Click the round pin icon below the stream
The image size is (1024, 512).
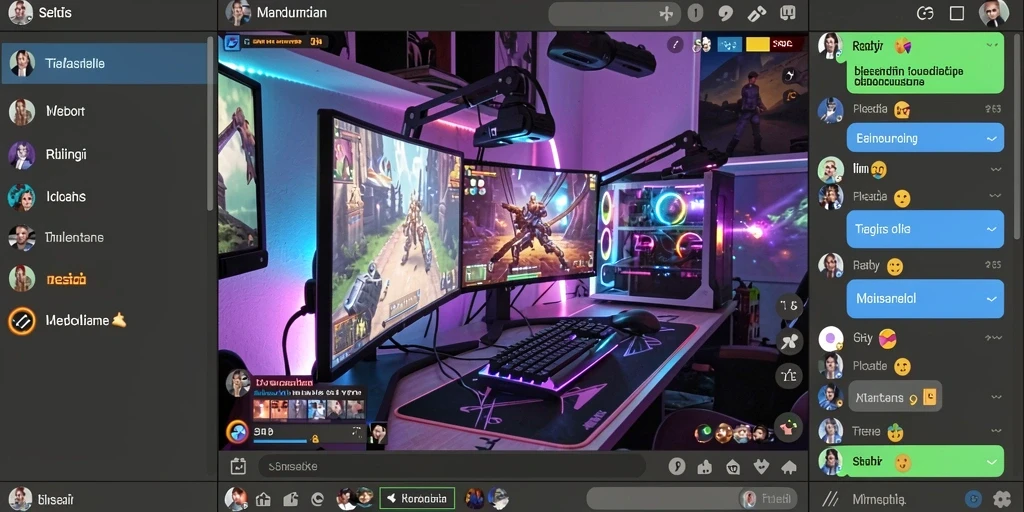[677, 466]
